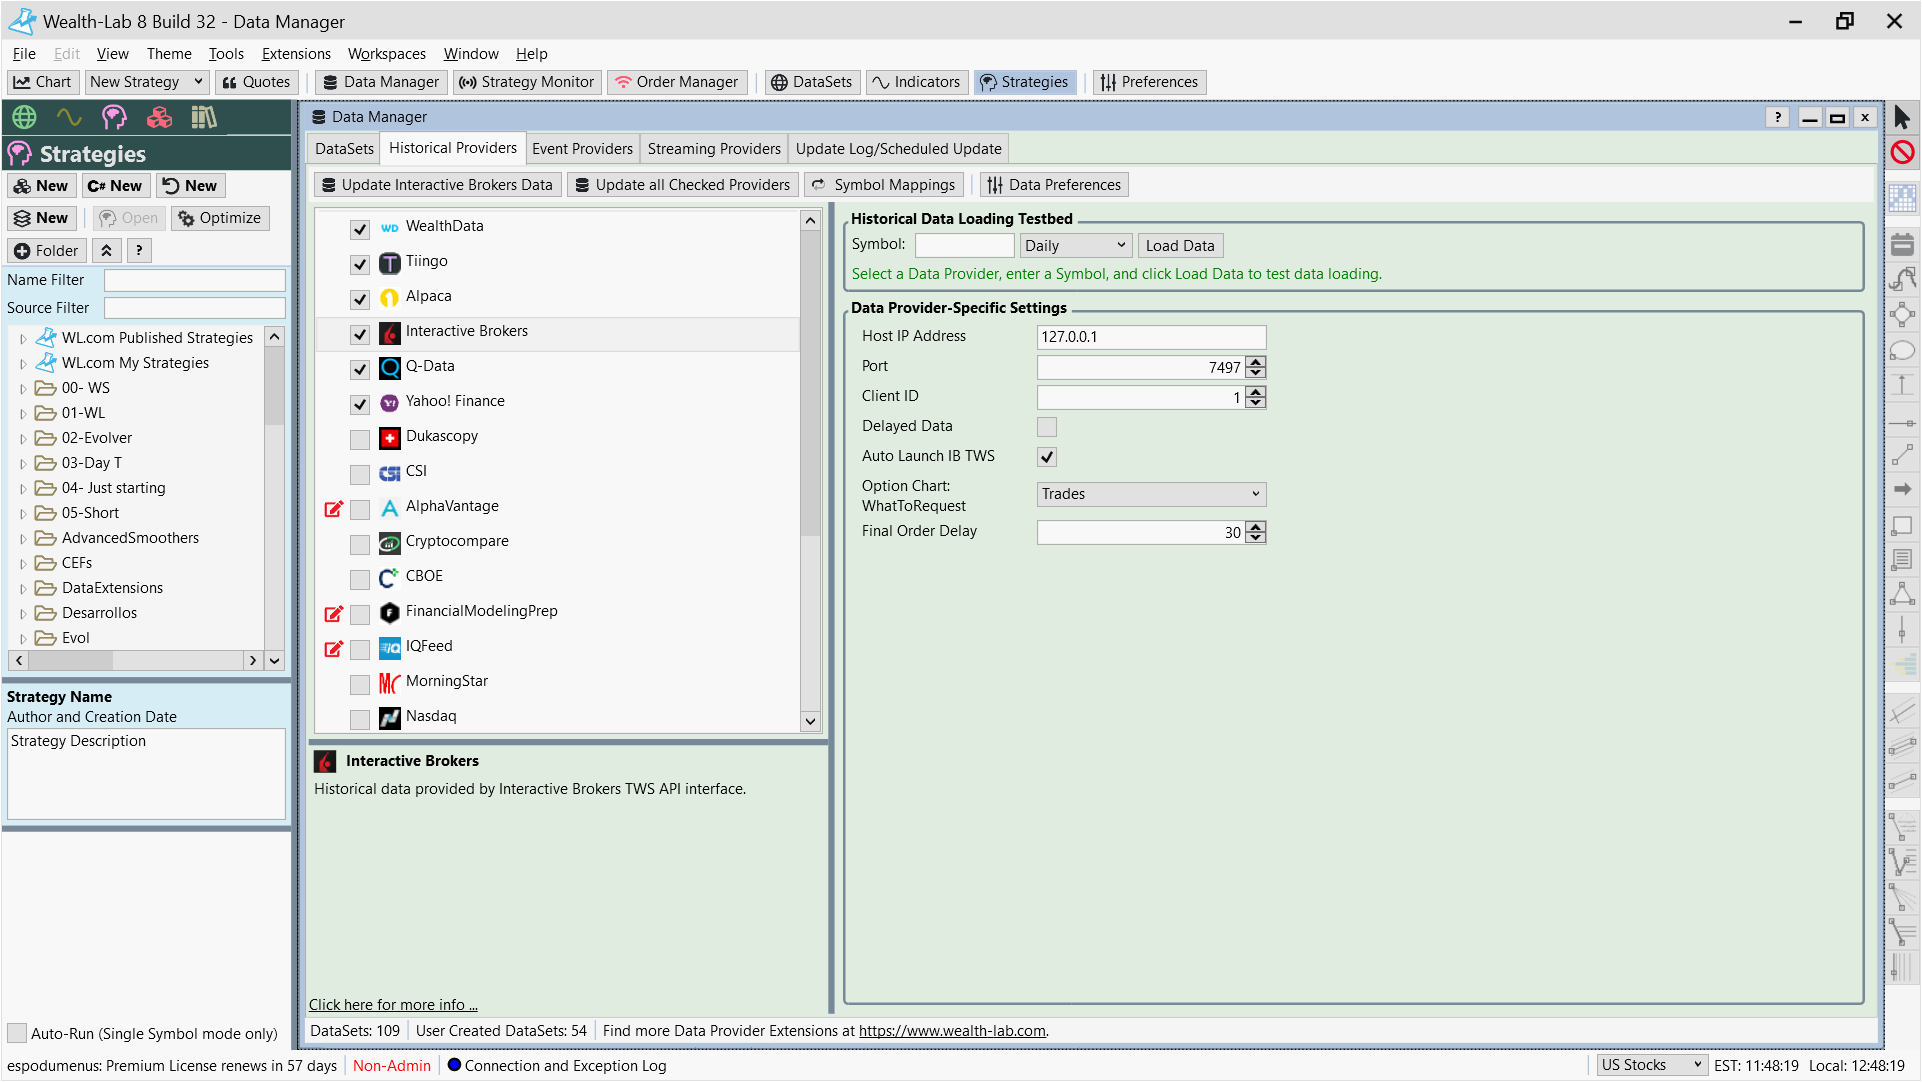Click the sine wave Indicators icon in the sidebar
This screenshot has width=1922, height=1082.
[x=69, y=118]
